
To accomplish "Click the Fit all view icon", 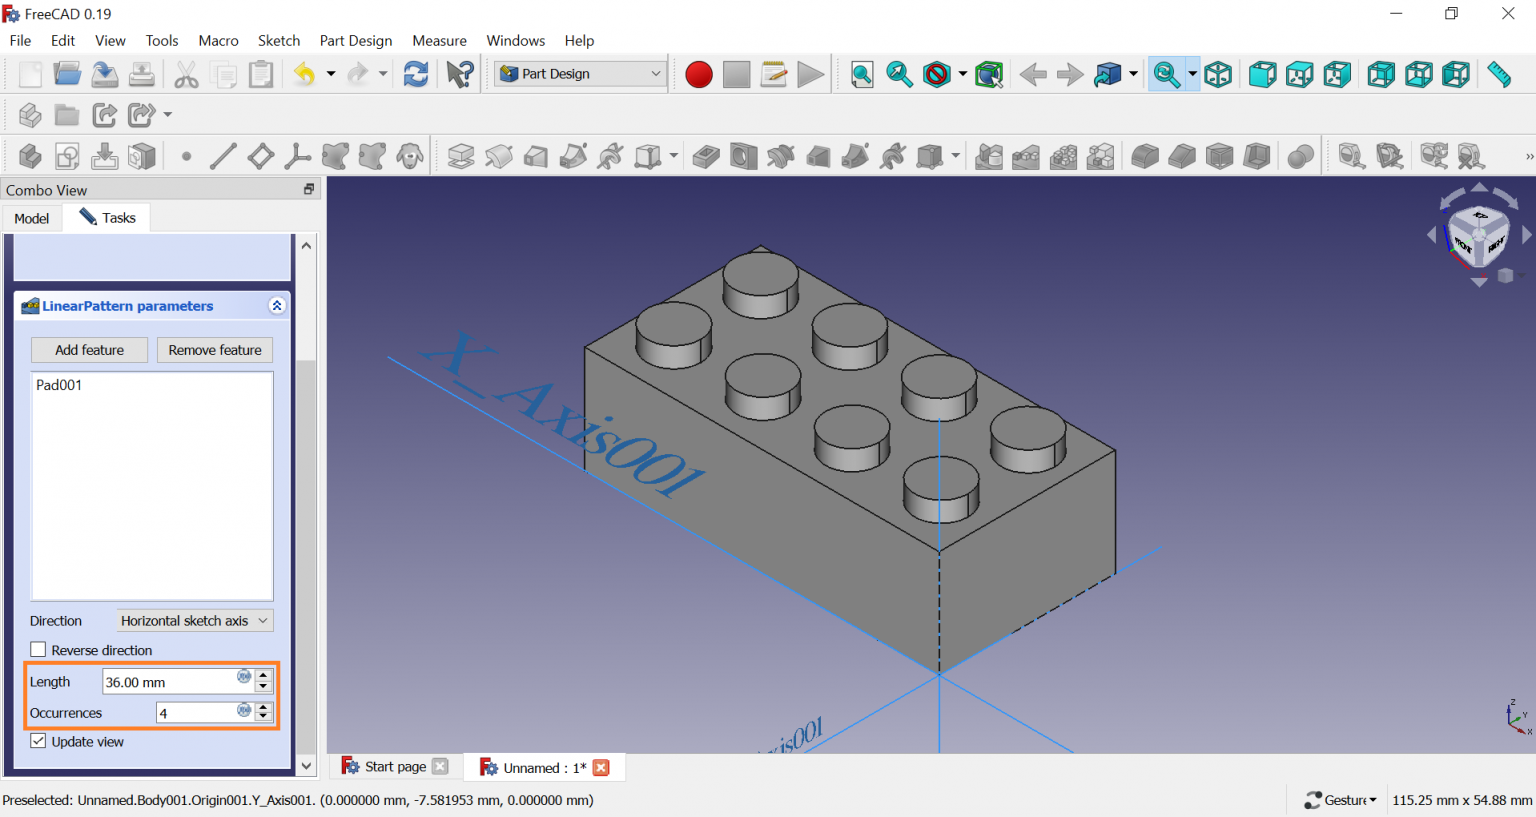I will [x=862, y=75].
